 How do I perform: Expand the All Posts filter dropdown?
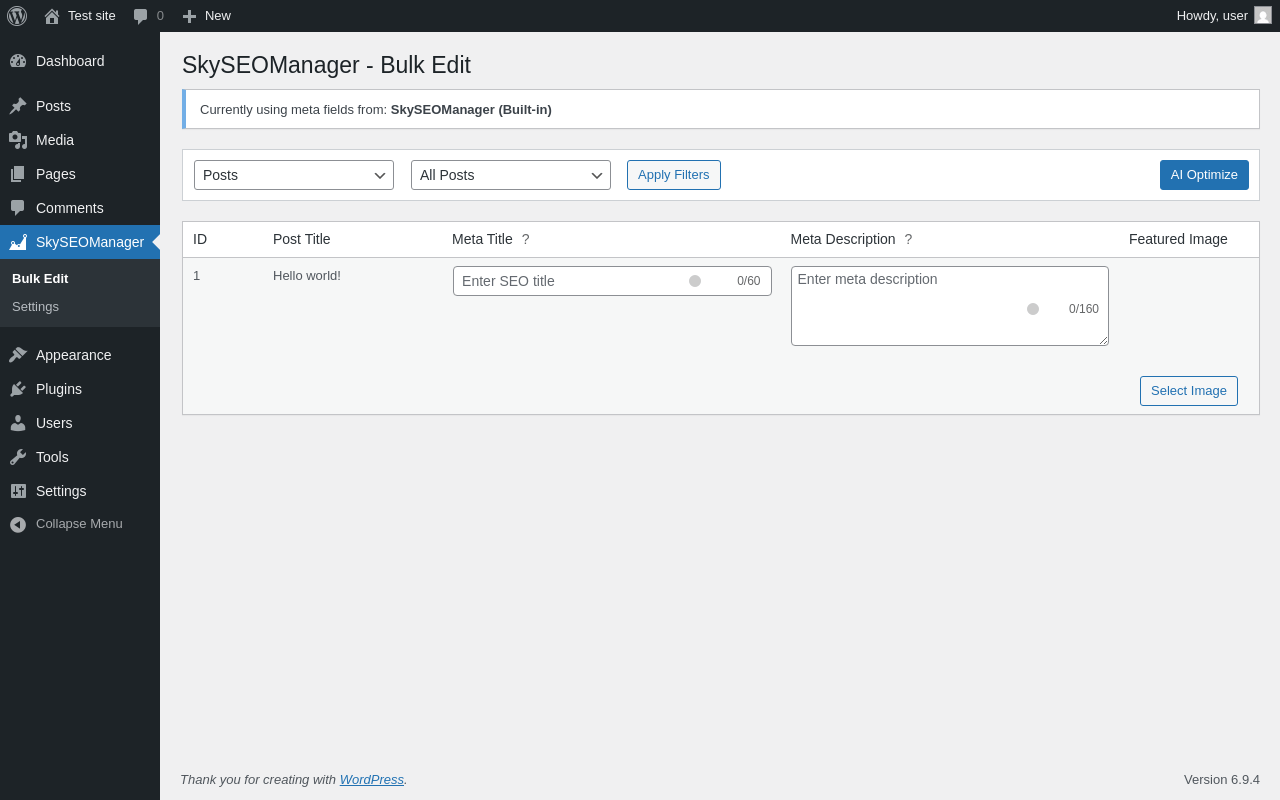[x=511, y=175]
